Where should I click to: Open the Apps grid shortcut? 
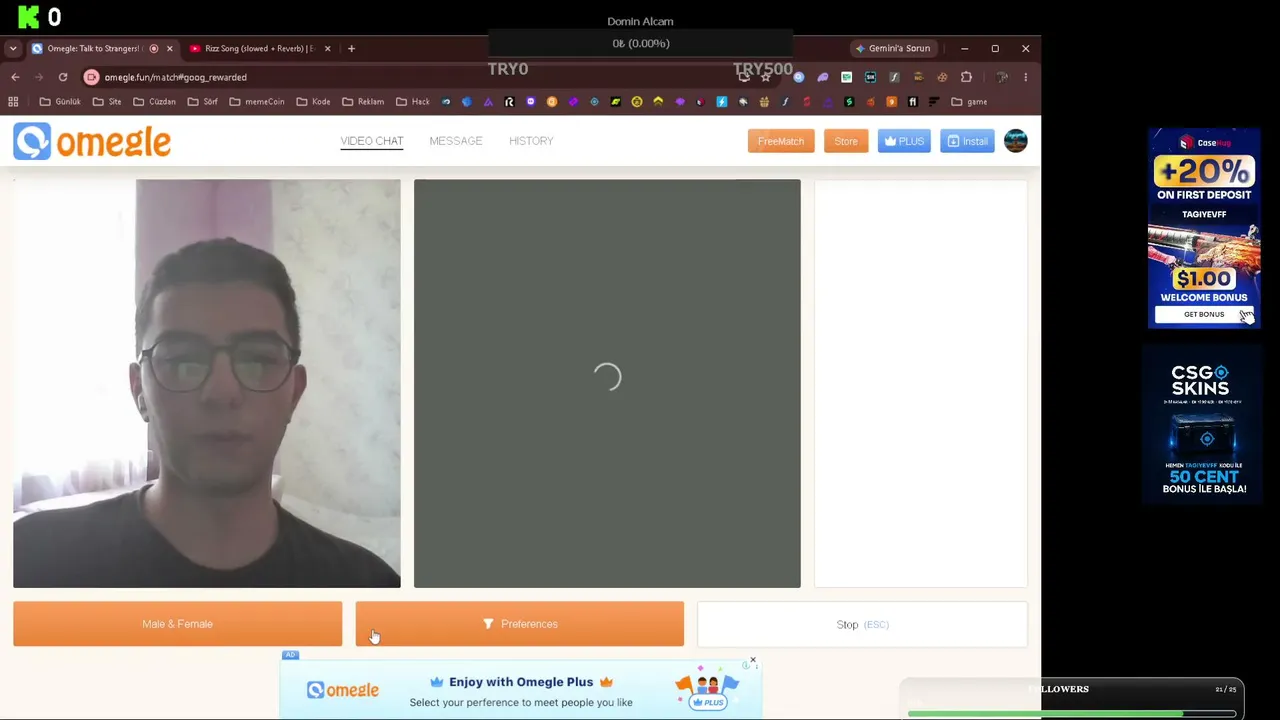(x=13, y=101)
